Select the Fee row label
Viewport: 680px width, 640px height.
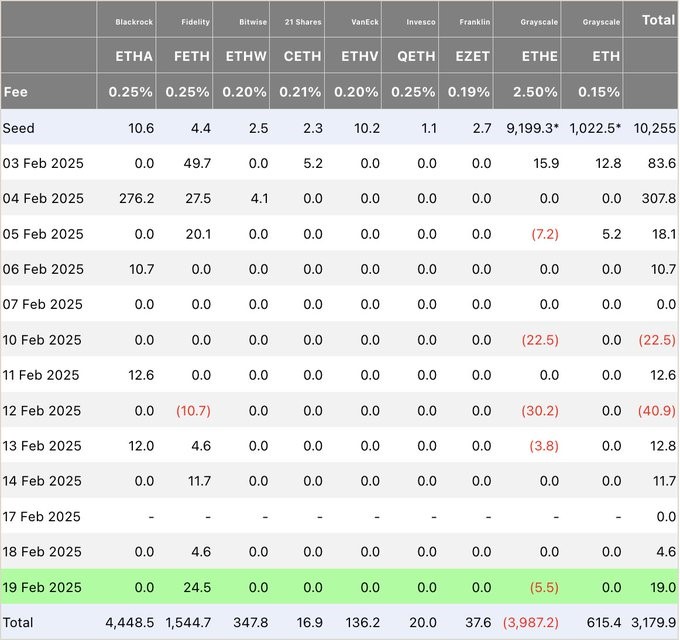(16, 92)
